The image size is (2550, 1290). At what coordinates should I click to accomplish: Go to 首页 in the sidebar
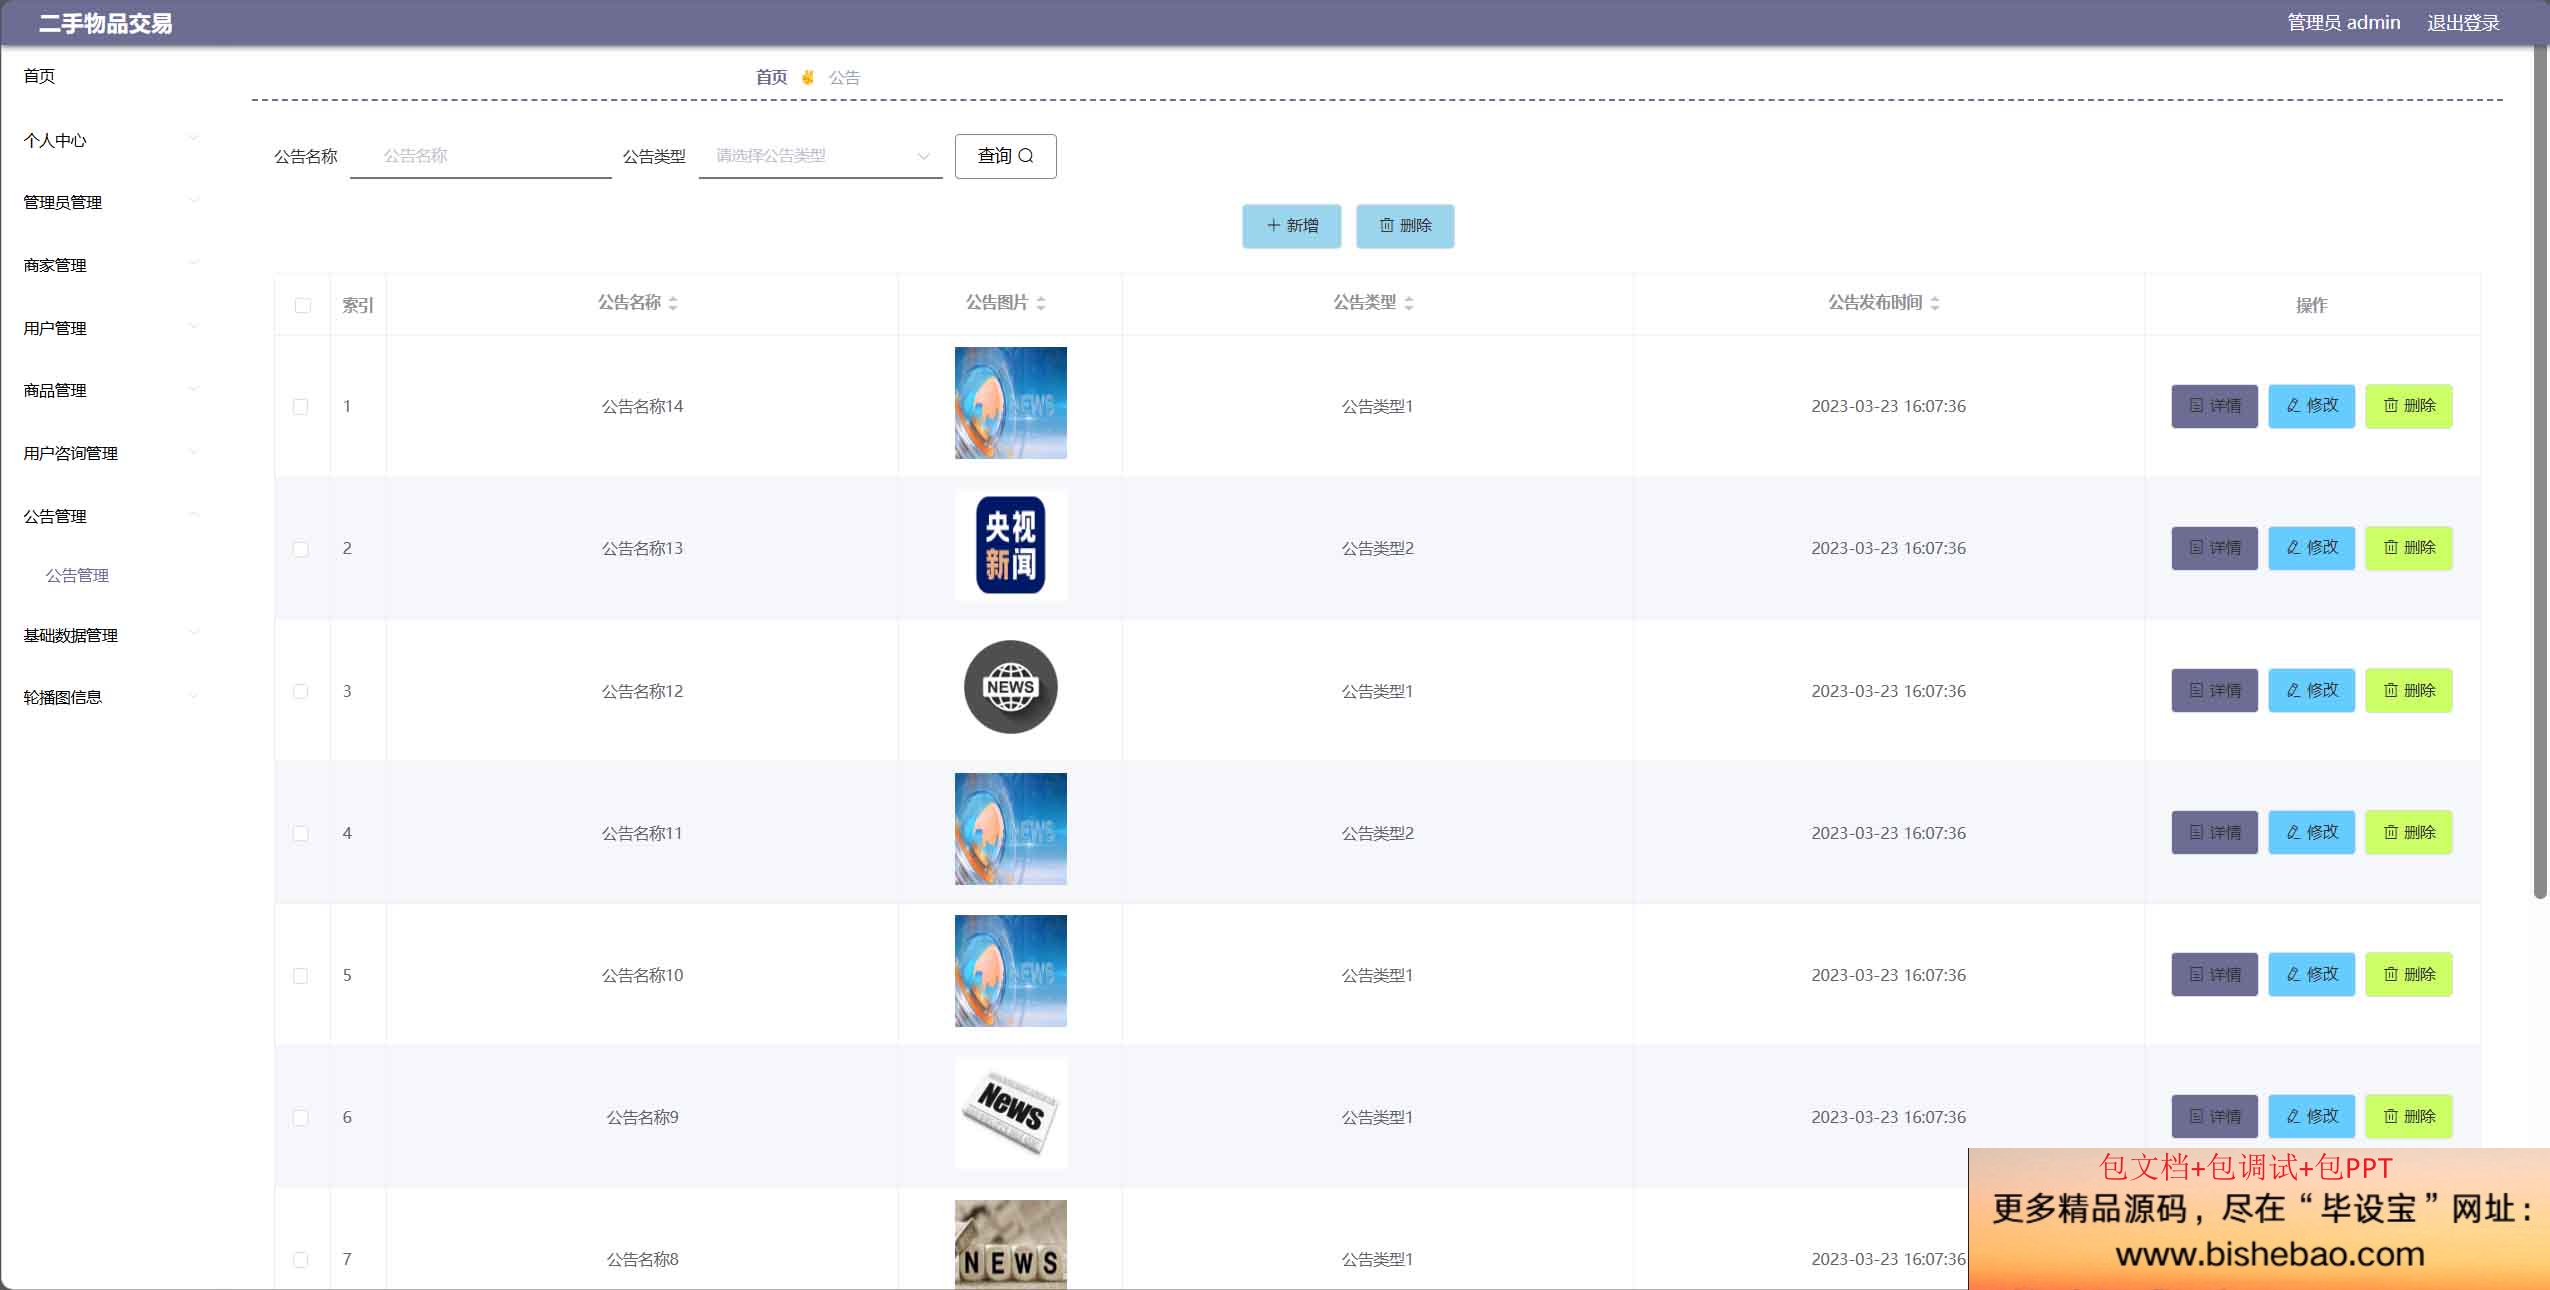pos(40,76)
